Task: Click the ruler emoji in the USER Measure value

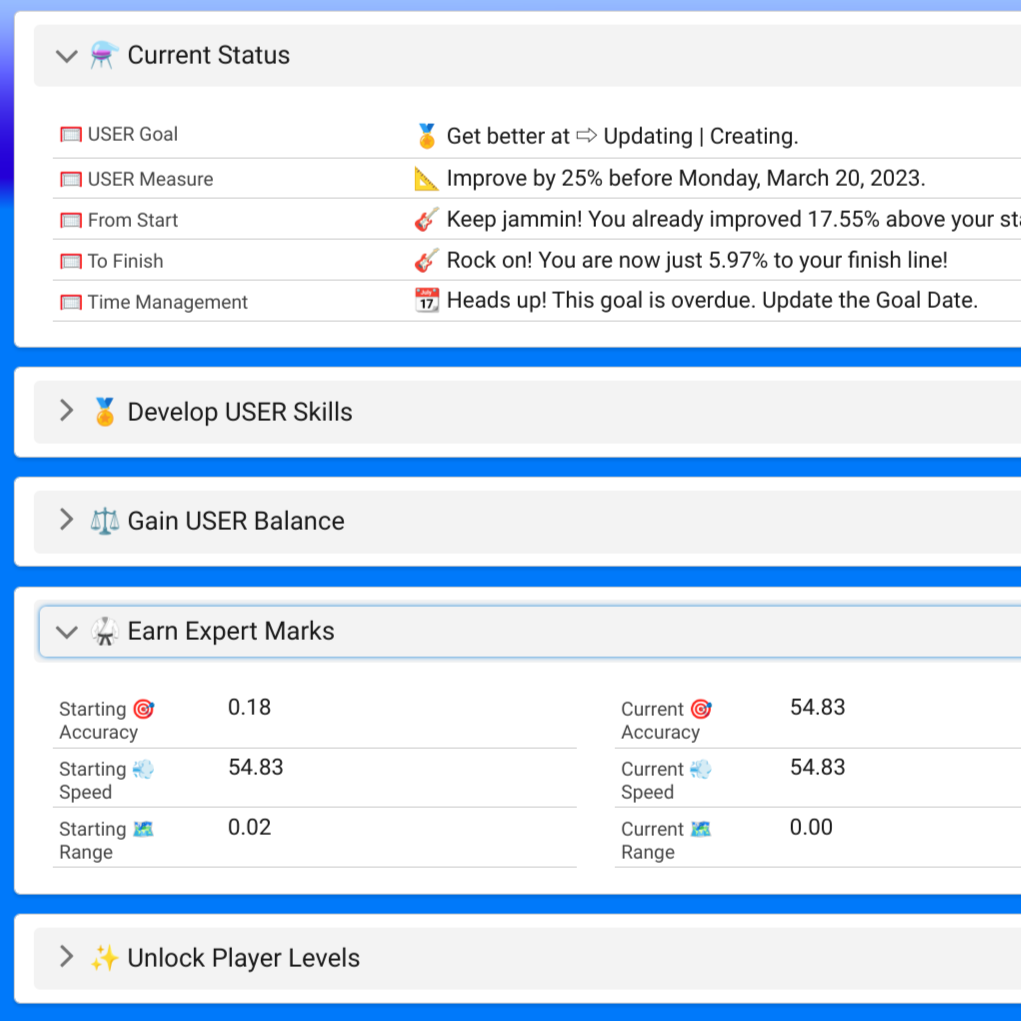Action: click(x=427, y=178)
